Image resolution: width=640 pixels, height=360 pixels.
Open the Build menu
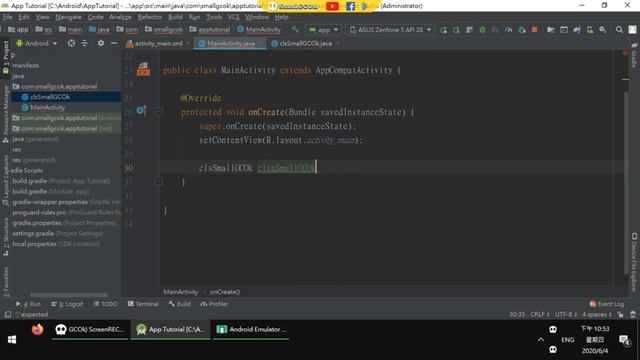tap(176, 17)
